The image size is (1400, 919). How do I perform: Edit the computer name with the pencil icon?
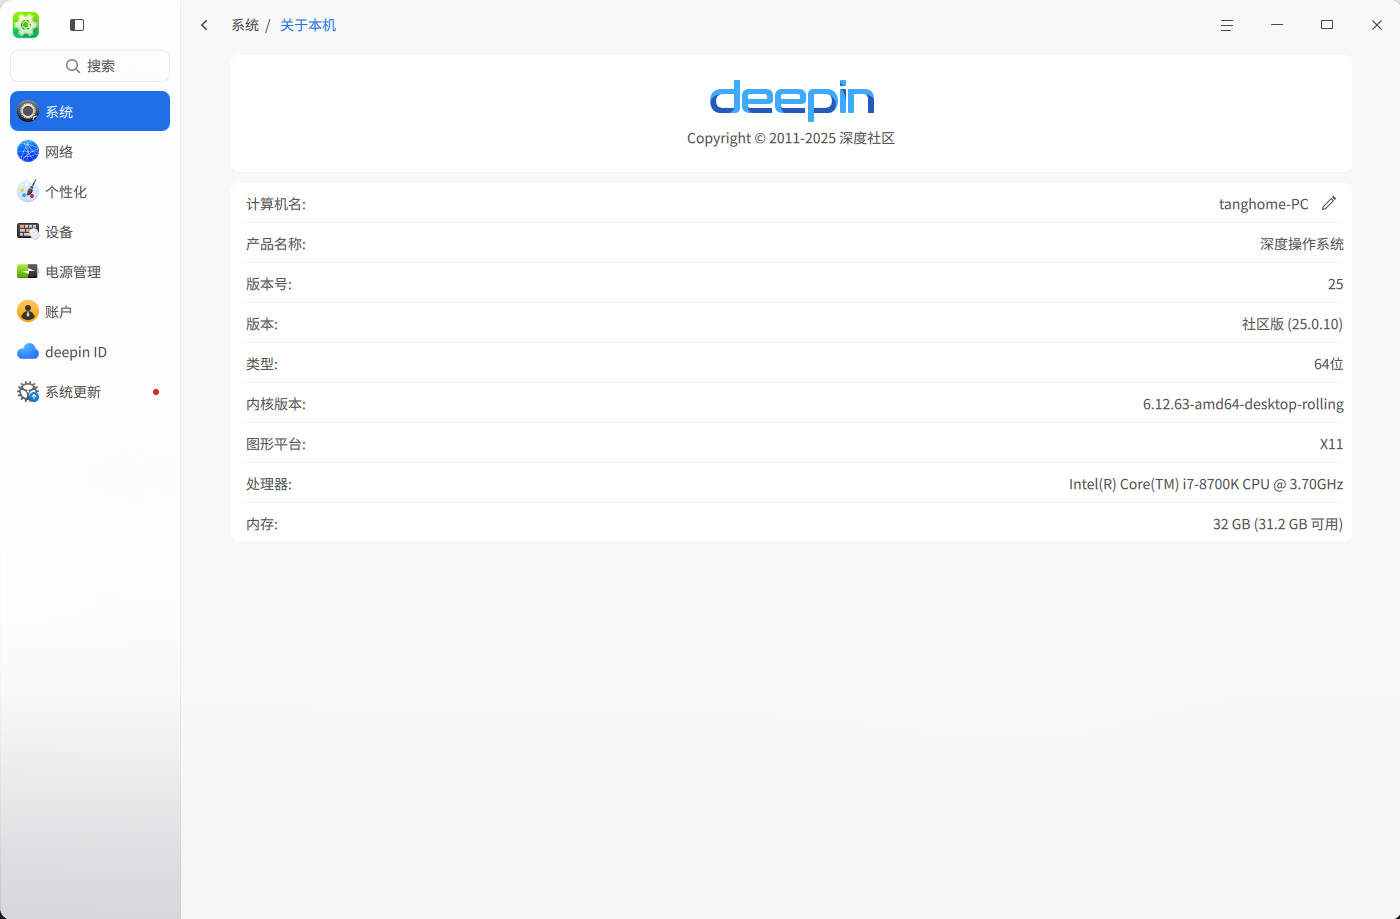pyautogui.click(x=1329, y=203)
